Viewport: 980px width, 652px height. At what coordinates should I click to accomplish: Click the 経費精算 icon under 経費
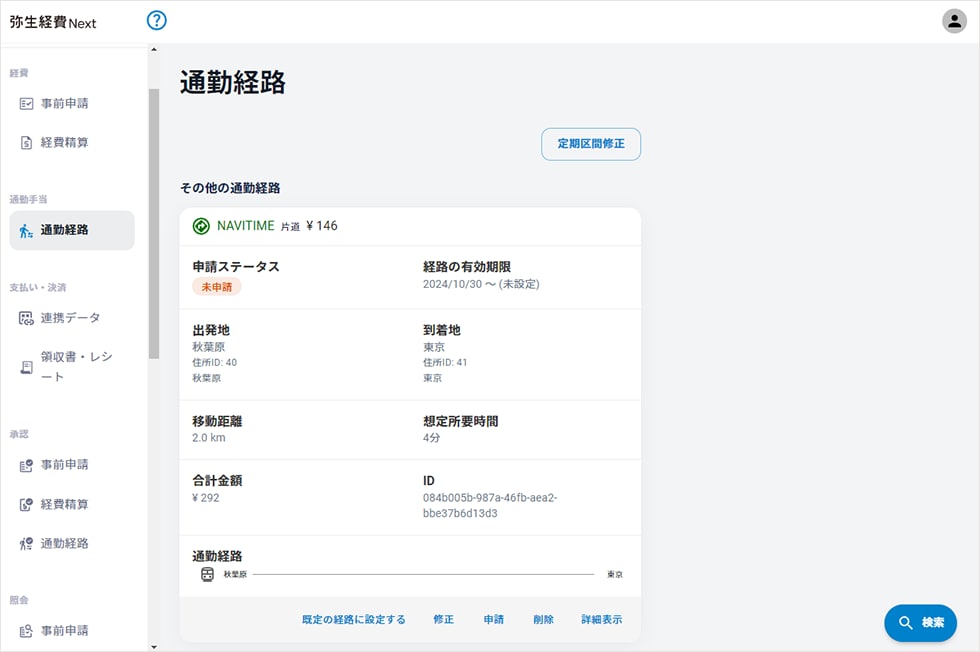(27, 143)
